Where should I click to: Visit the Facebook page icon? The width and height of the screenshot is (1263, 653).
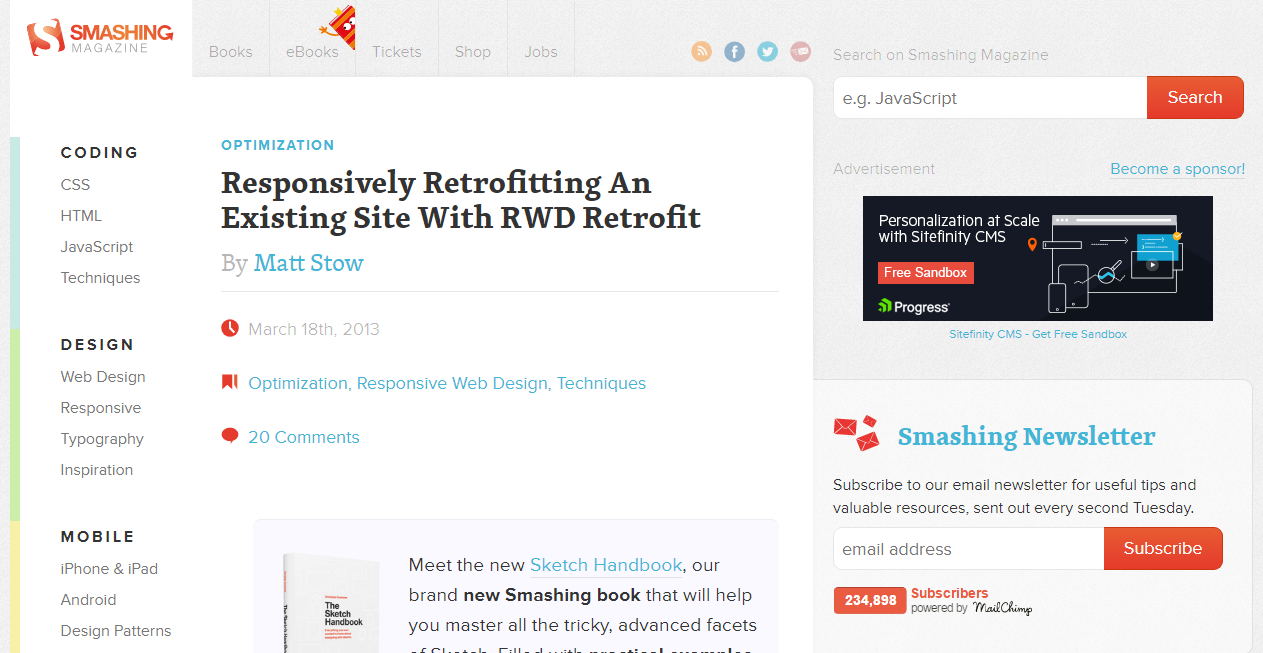[735, 52]
